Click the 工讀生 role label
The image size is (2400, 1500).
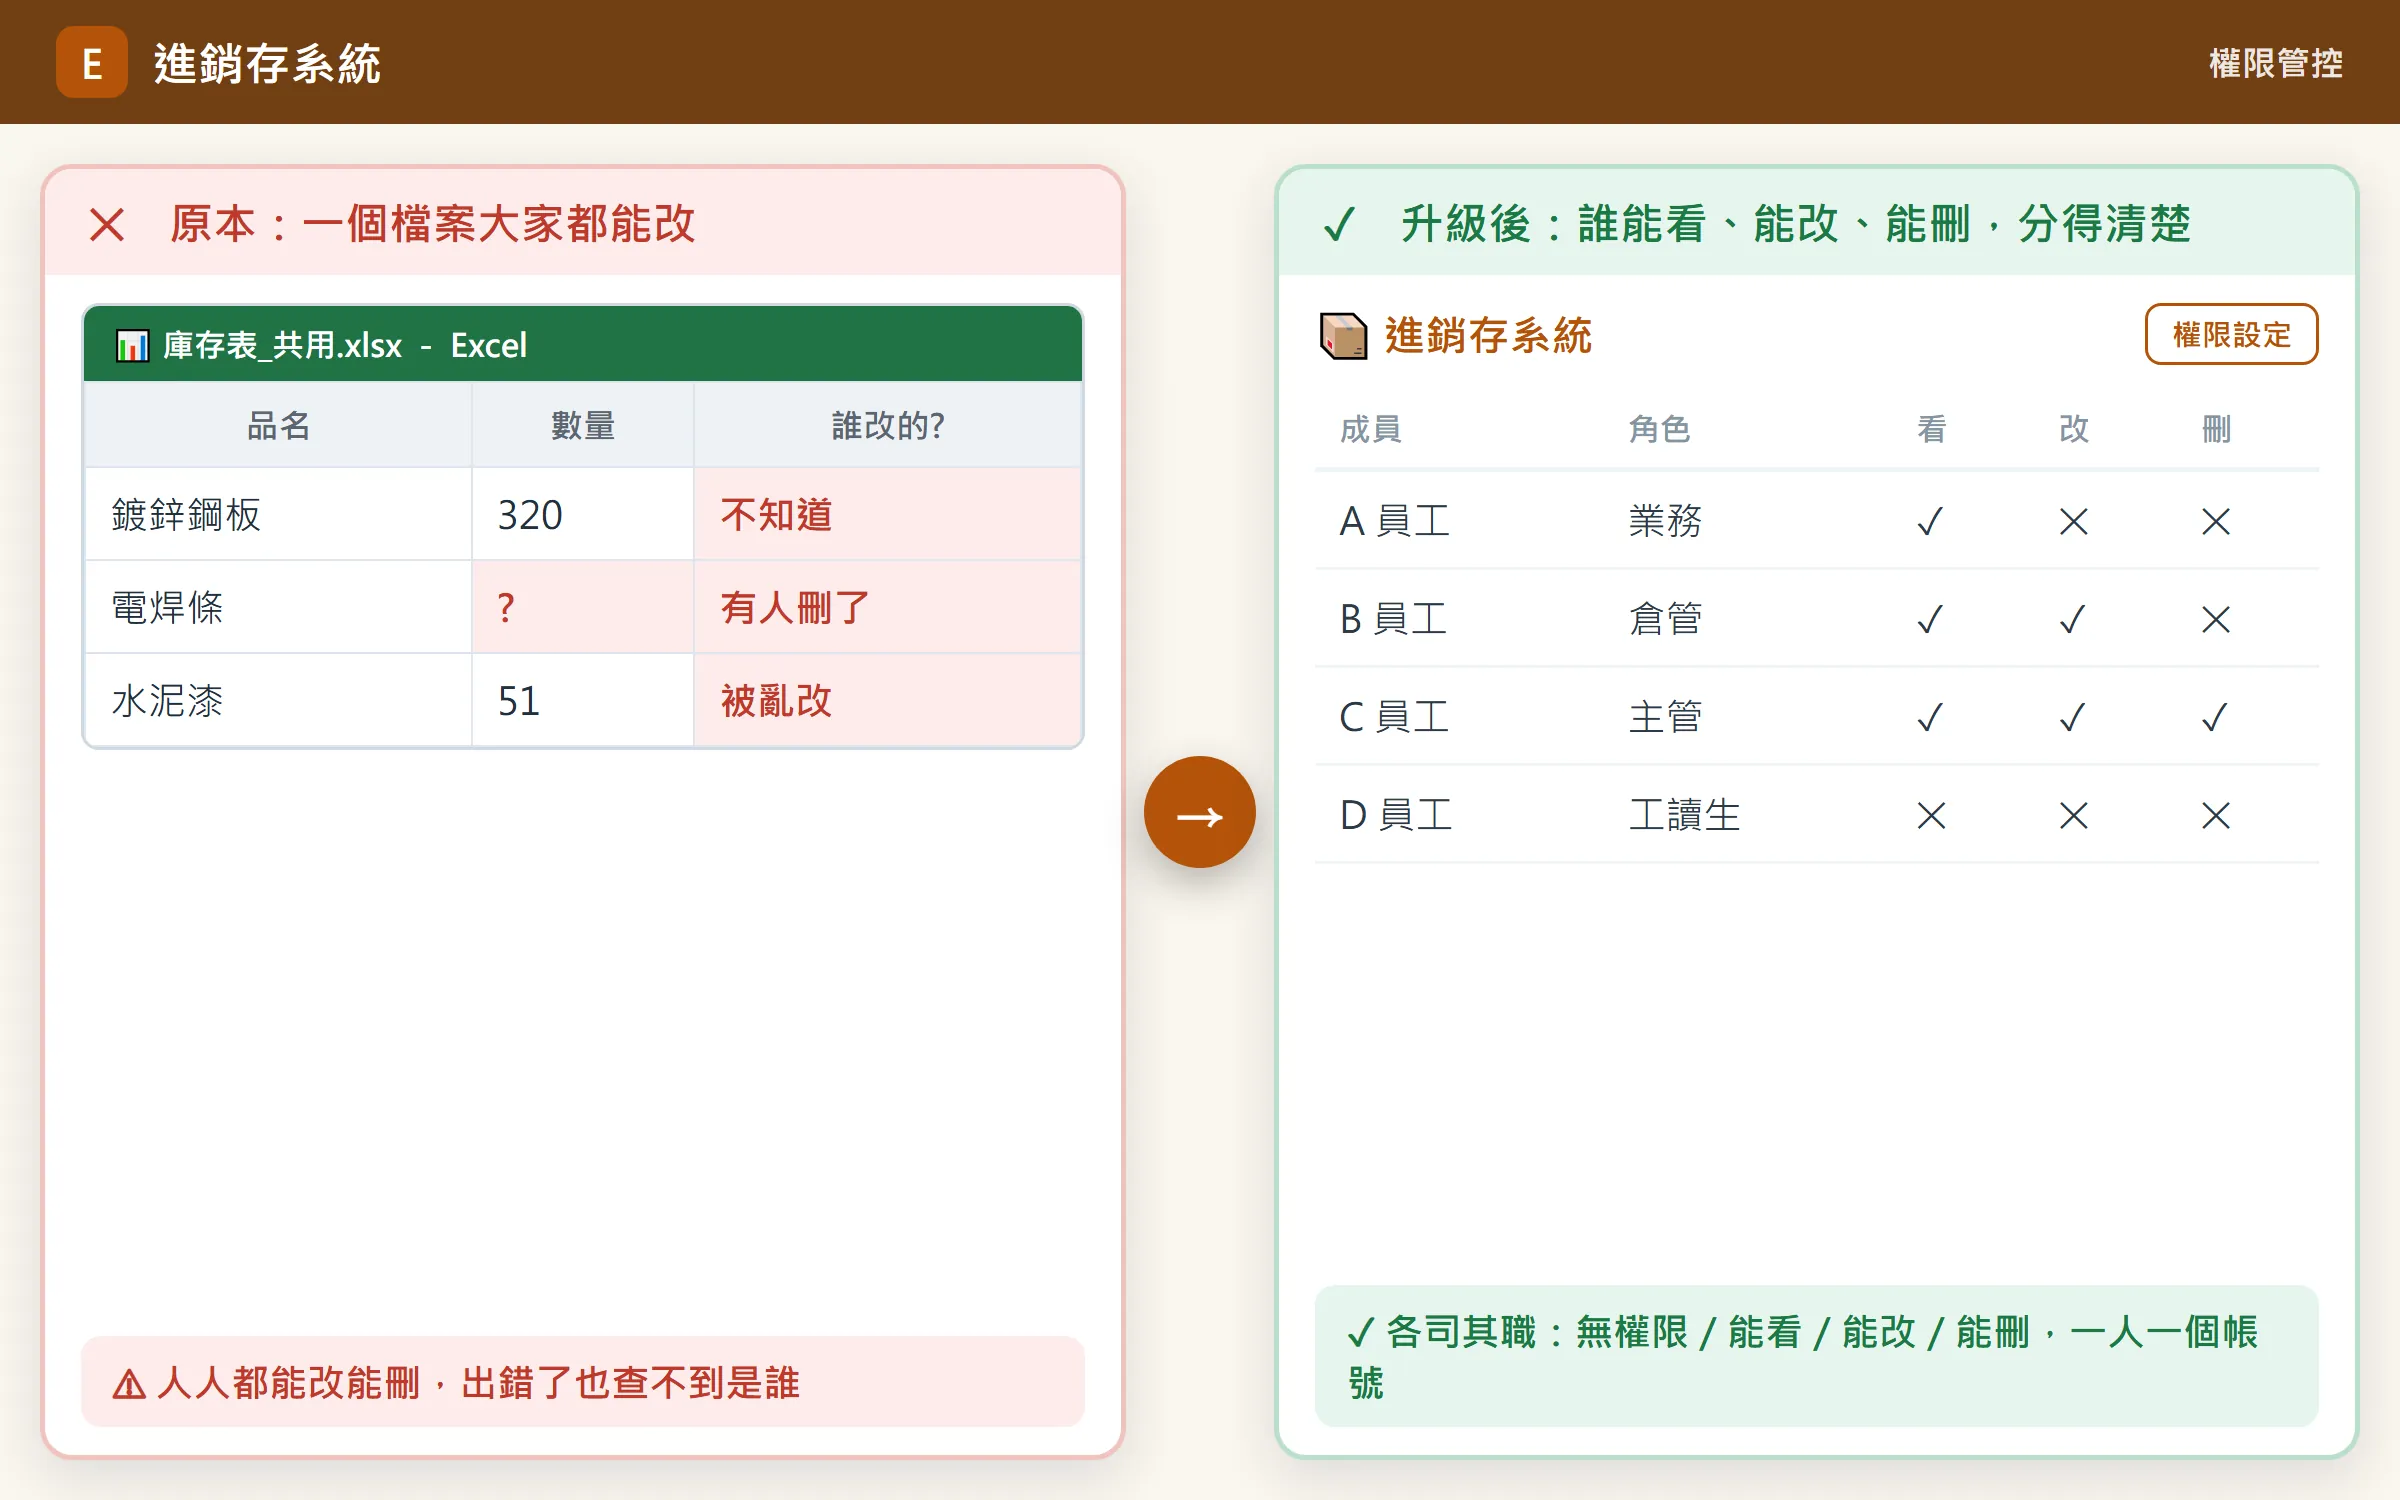coord(1684,815)
